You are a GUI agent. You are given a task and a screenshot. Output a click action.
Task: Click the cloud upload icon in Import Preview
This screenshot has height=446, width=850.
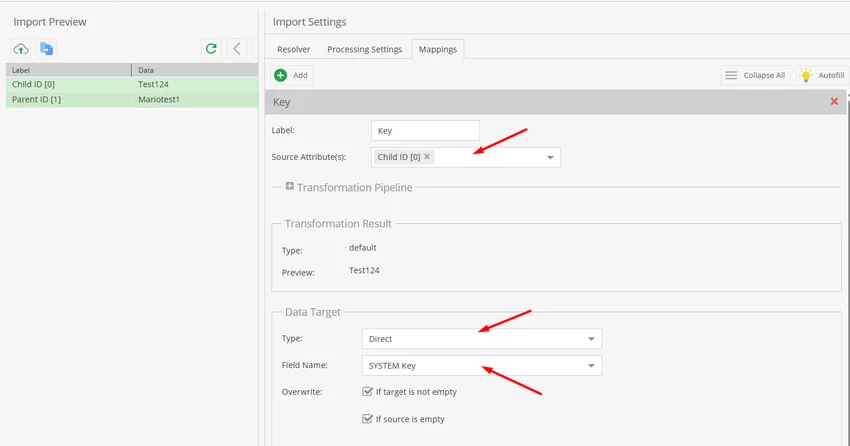coord(21,49)
